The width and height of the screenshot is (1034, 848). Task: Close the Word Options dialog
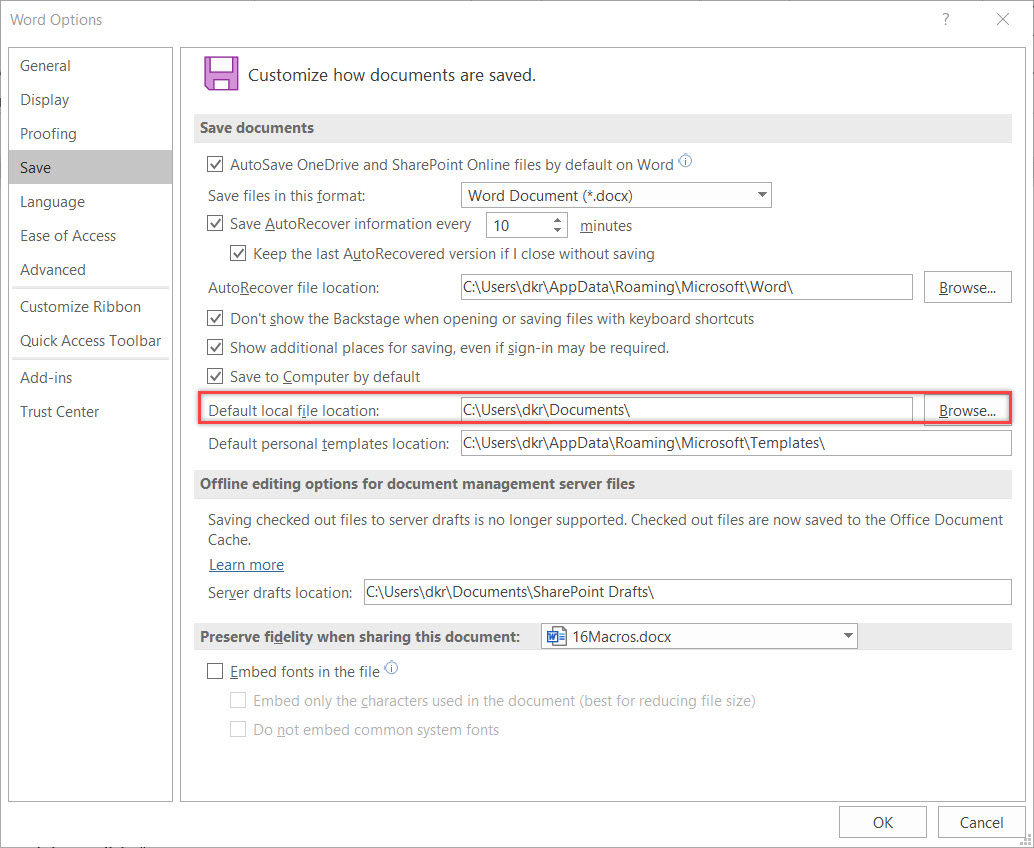(1003, 20)
